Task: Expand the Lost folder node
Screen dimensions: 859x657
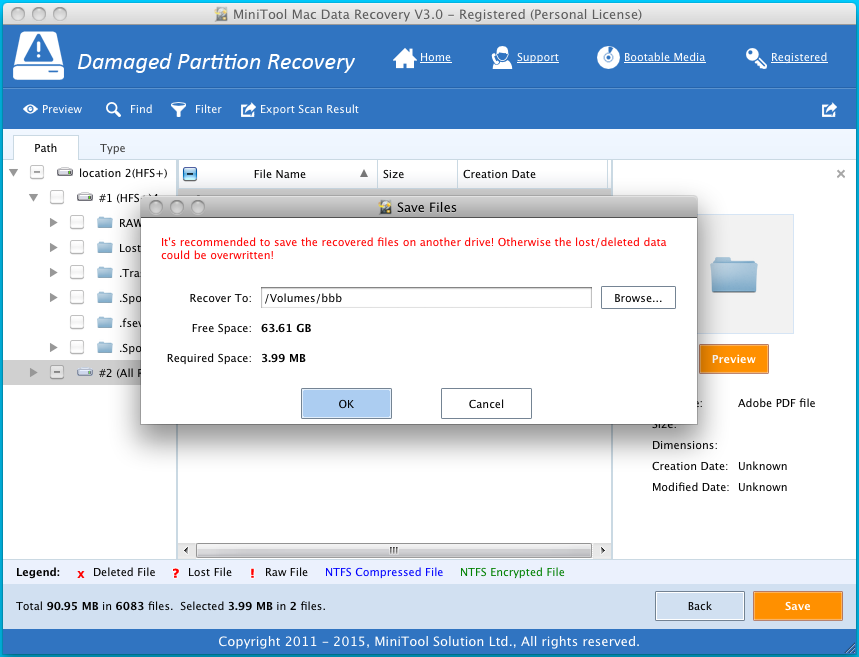Action: 53,247
